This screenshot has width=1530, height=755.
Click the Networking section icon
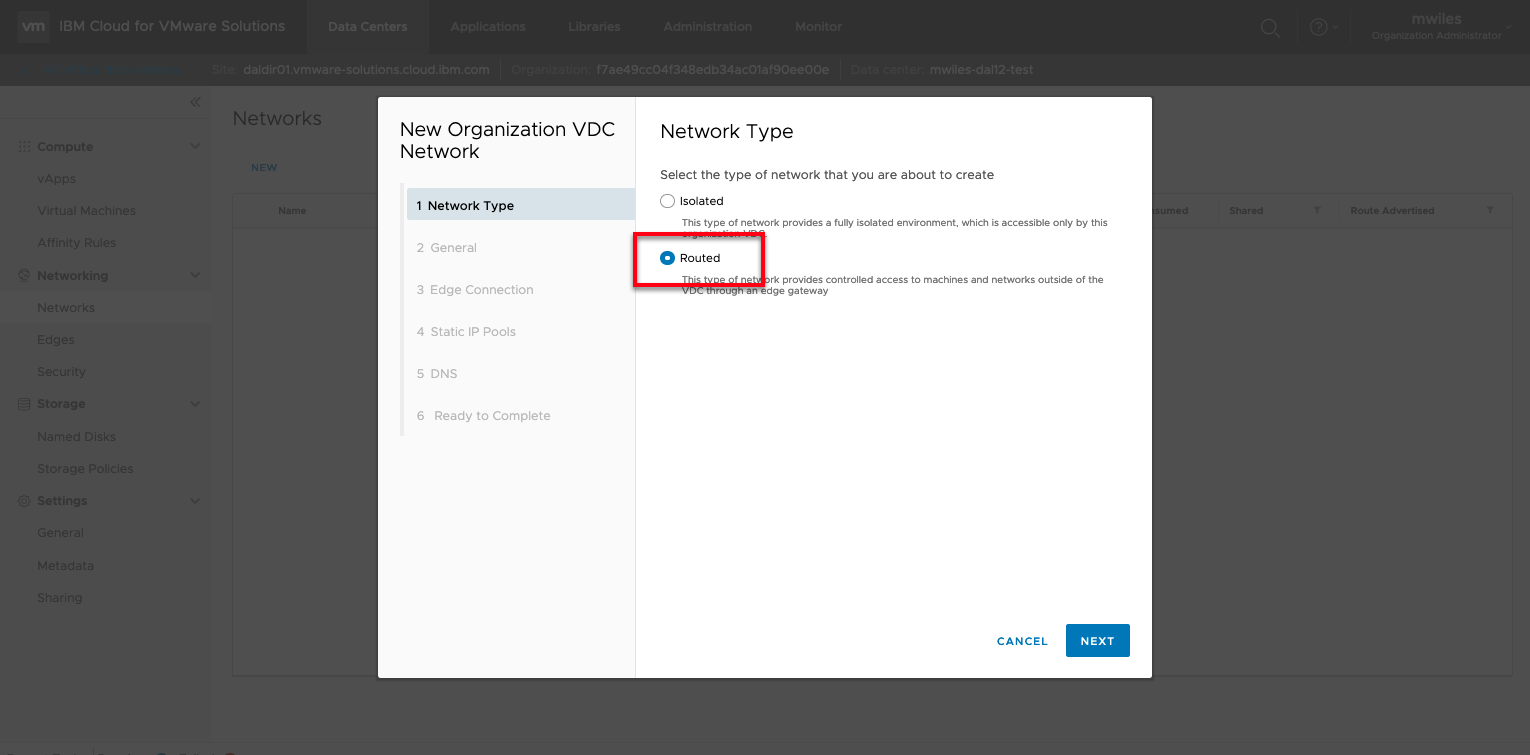tap(25, 276)
